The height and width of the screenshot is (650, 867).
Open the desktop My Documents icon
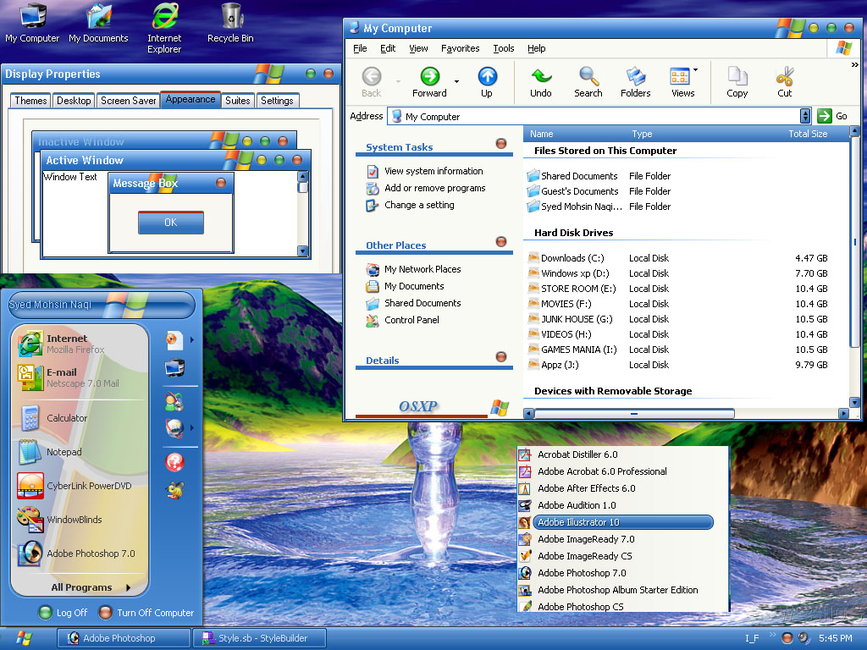click(98, 23)
